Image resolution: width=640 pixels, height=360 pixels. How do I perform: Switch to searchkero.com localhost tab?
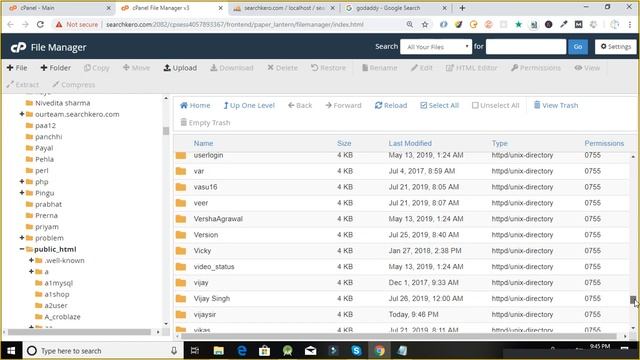[284, 8]
